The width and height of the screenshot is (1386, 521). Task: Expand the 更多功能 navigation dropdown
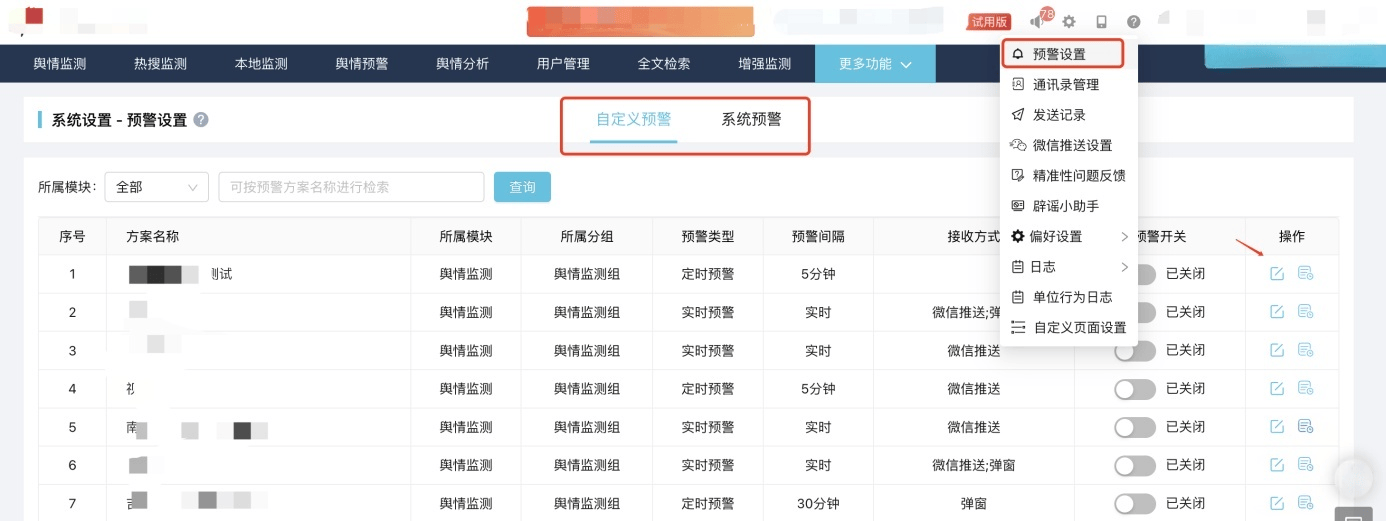click(x=875, y=64)
